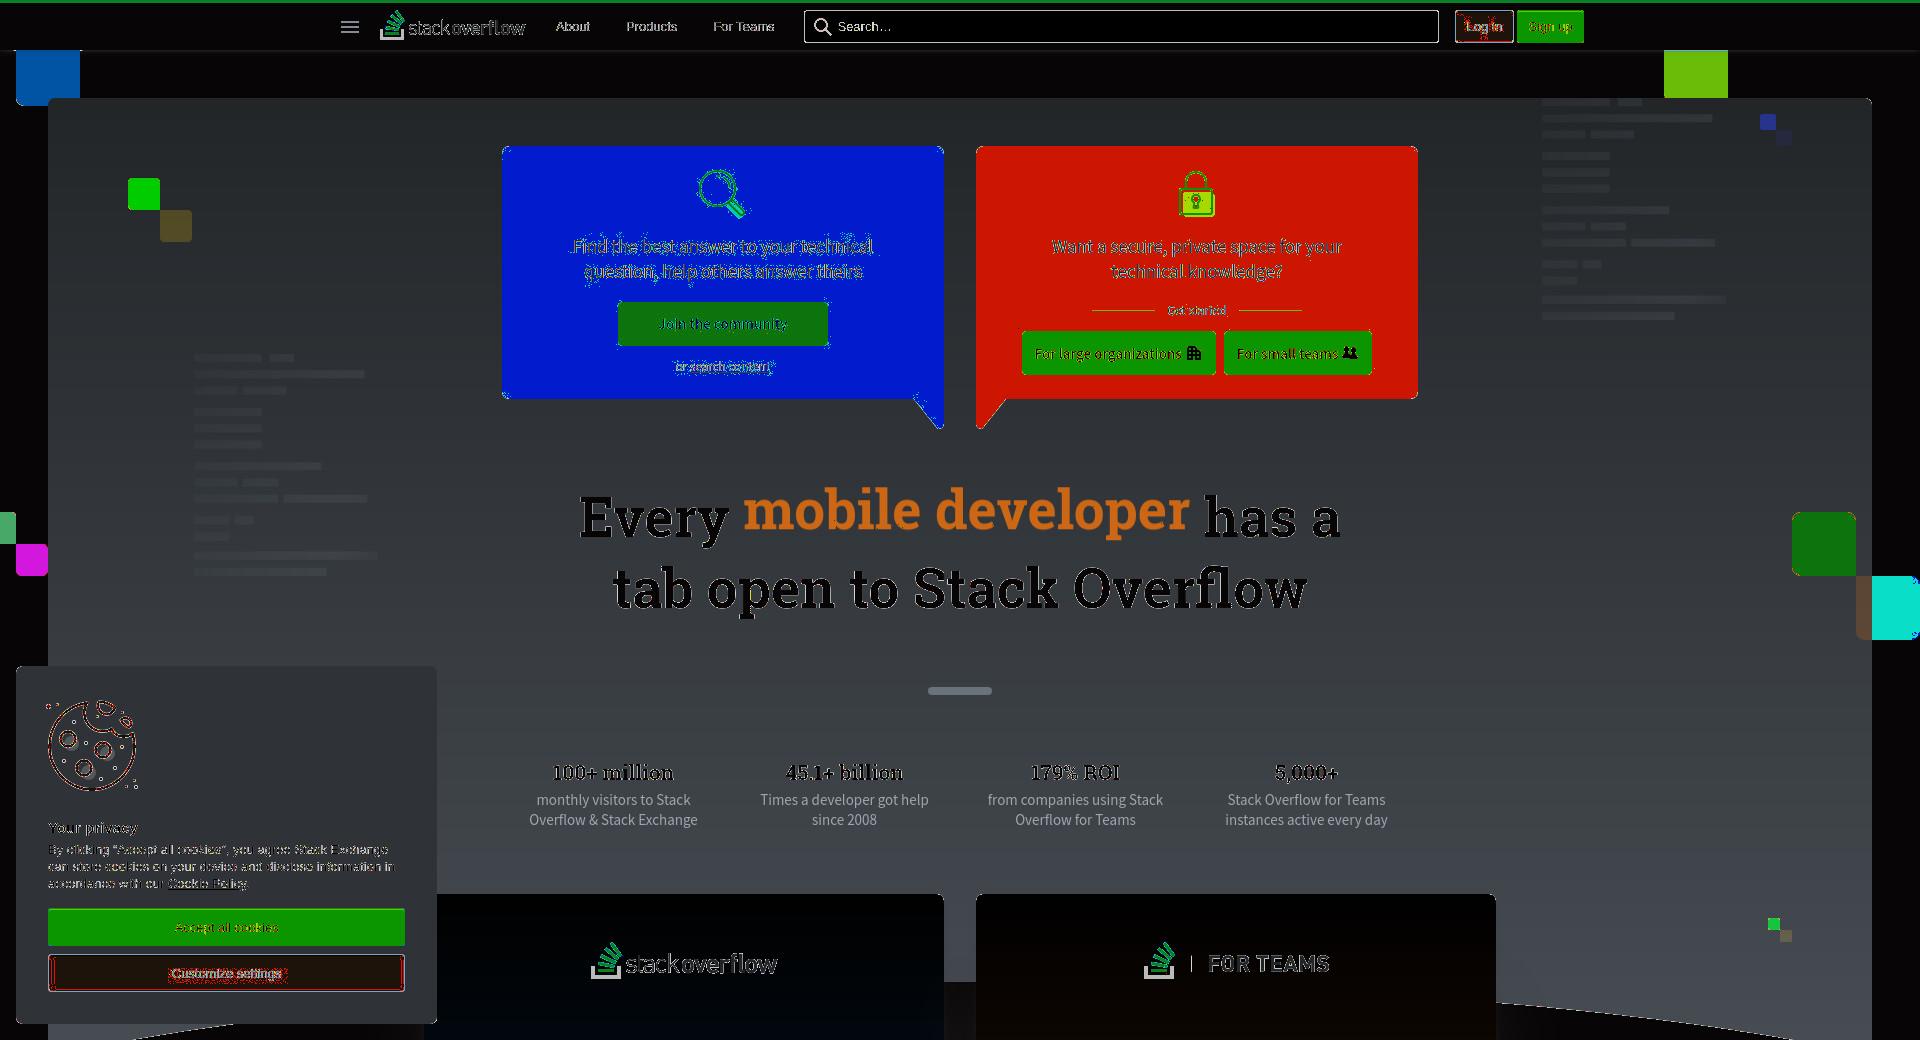
Task: Click 'Your privacy' heading in cookie banner
Action: click(93, 828)
